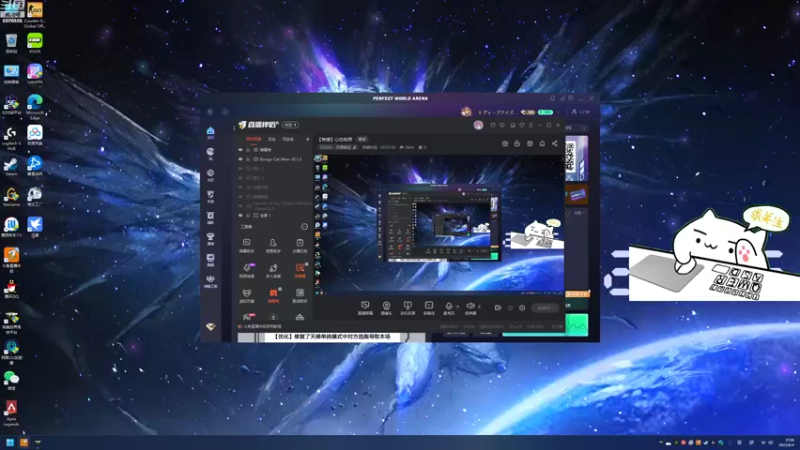Open the user avatar in the streaming app title bar
The height and width of the screenshot is (450, 800).
(478, 125)
